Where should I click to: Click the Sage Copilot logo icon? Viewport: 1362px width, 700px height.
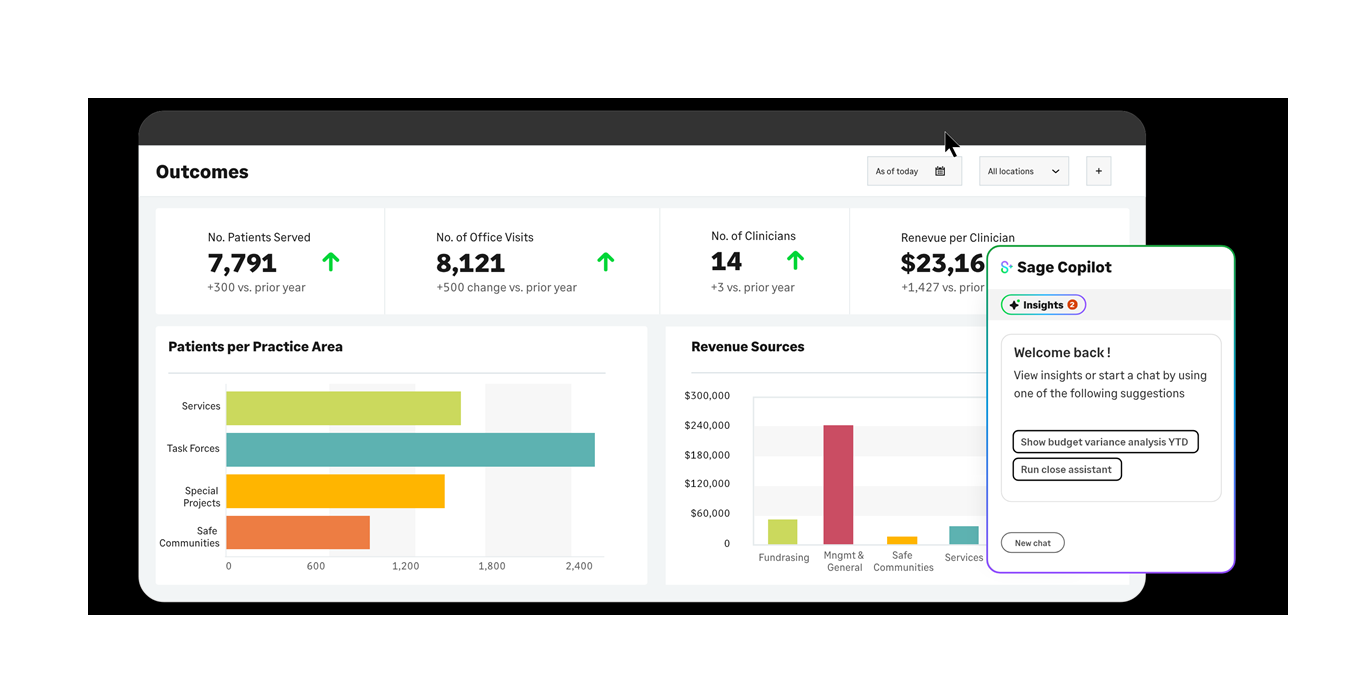click(x=1004, y=266)
